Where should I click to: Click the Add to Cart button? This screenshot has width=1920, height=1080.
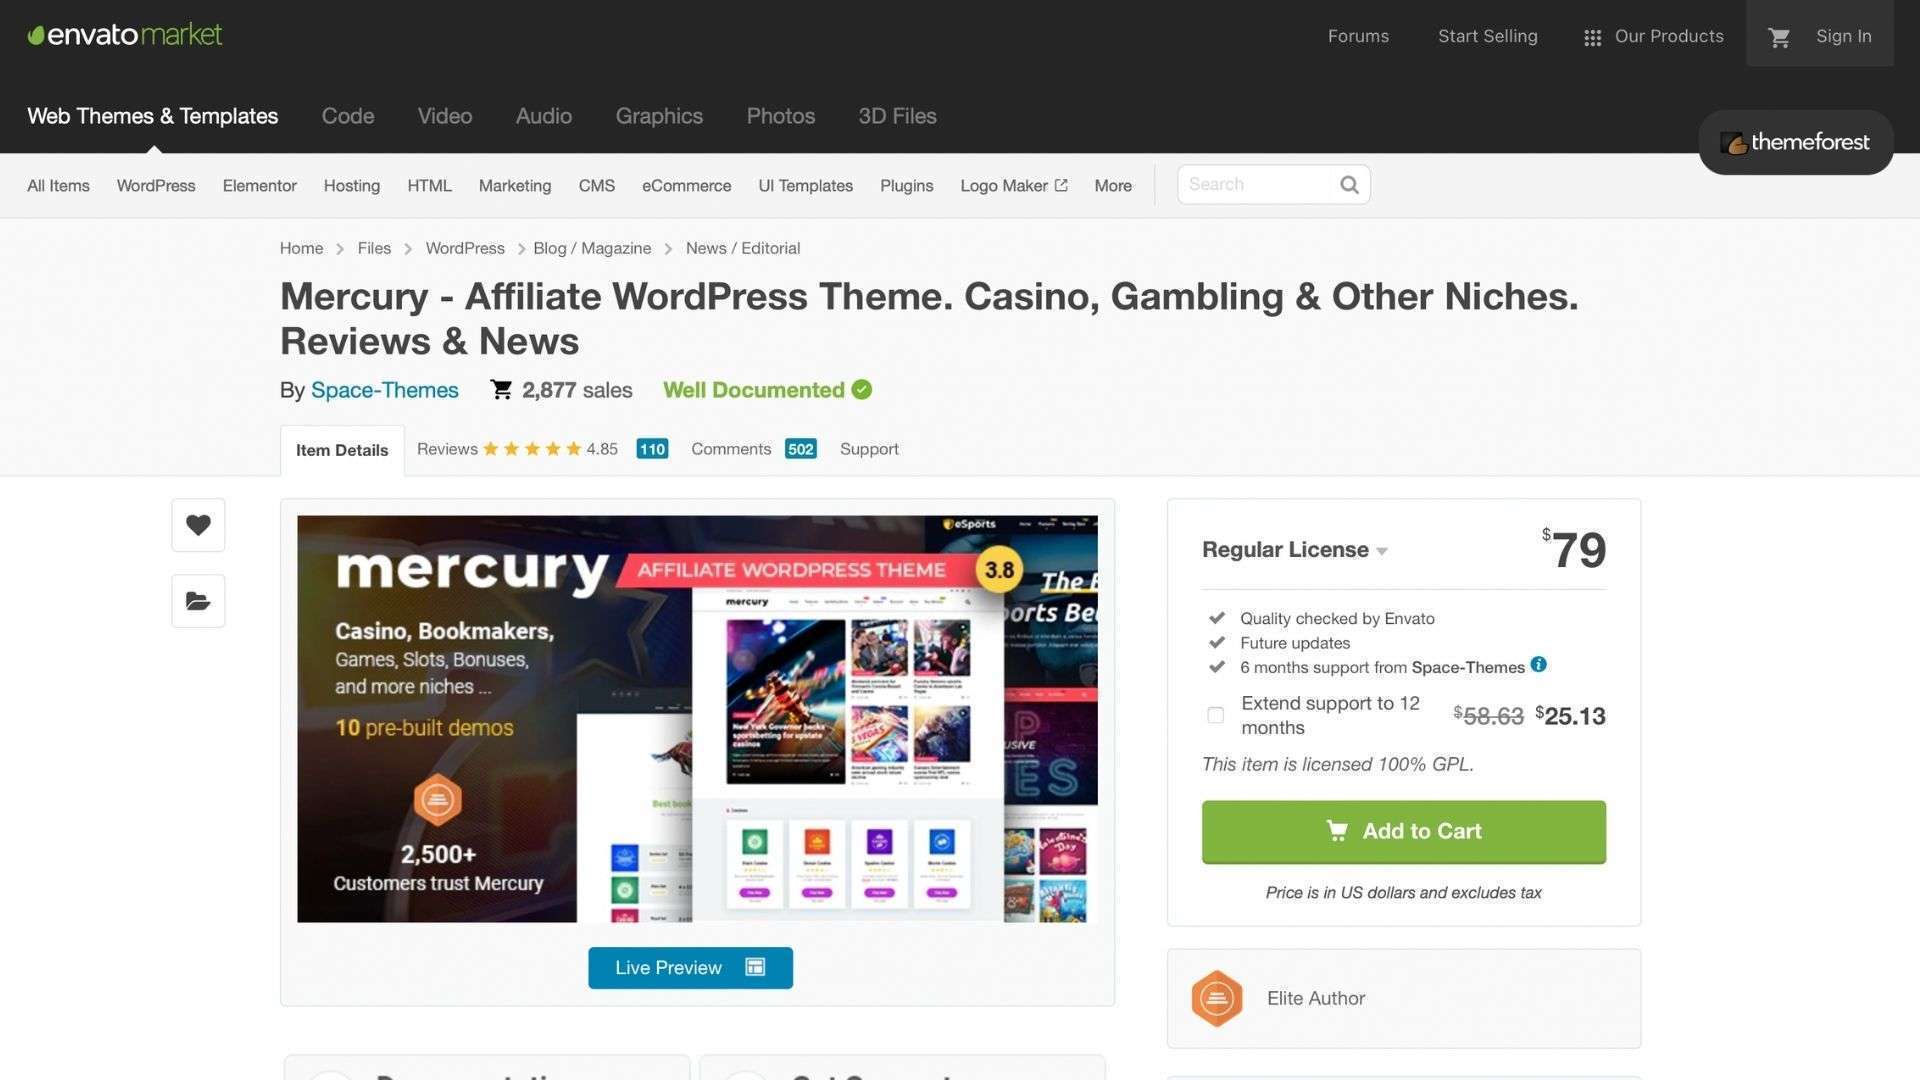[1403, 832]
